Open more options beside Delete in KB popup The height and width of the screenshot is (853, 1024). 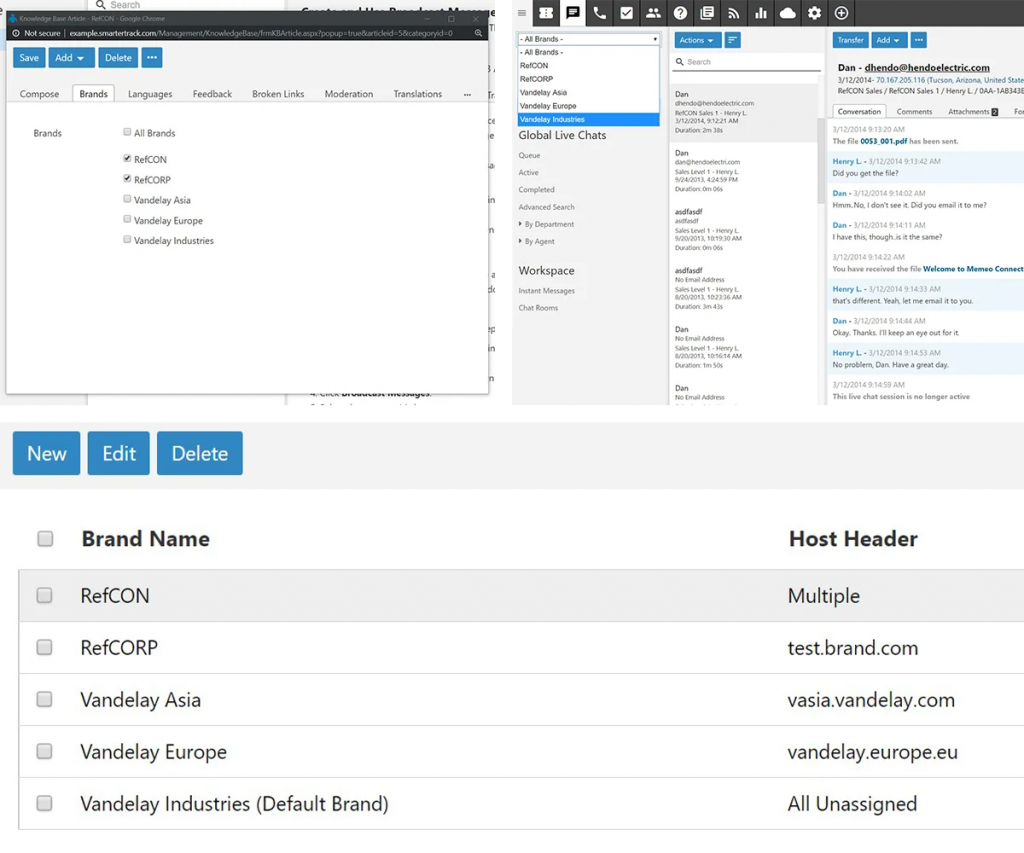(152, 57)
